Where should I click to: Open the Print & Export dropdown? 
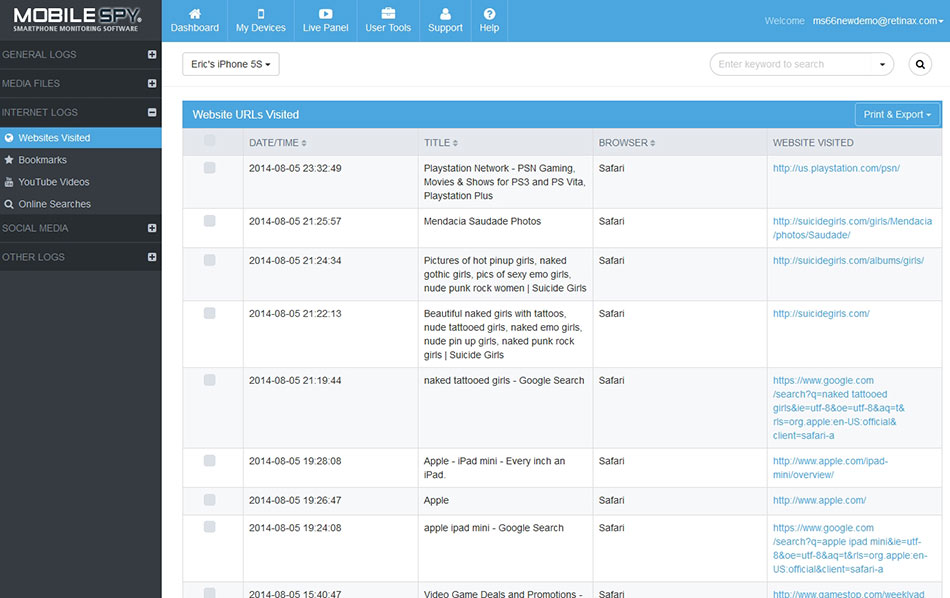pos(897,114)
